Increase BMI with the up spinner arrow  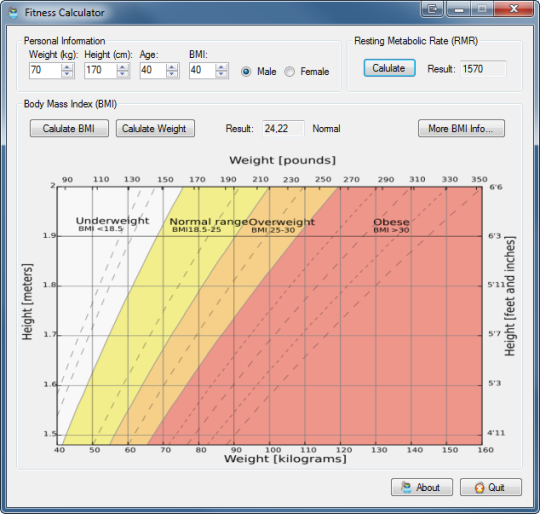(x=221, y=67)
